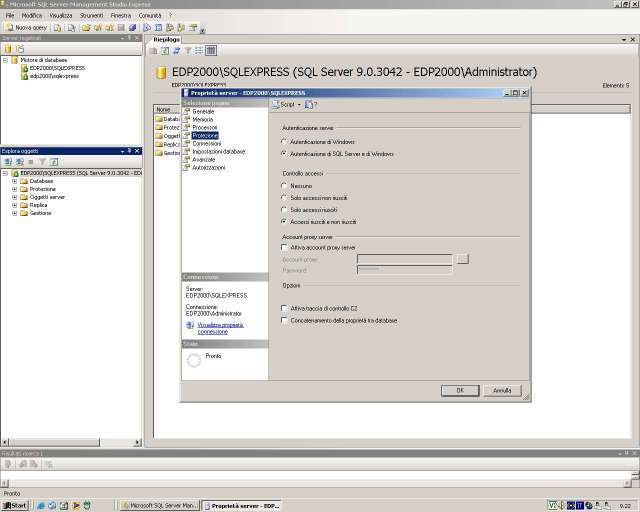Click the Script button in properties dialog
The image size is (640, 512).
[x=284, y=105]
